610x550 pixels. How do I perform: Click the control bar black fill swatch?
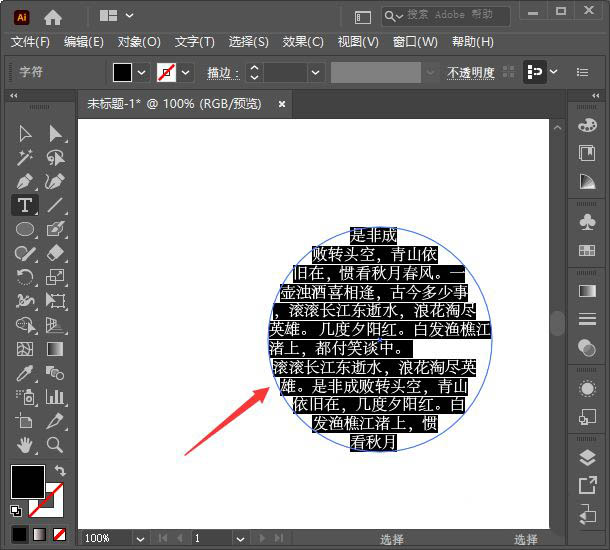pos(122,73)
